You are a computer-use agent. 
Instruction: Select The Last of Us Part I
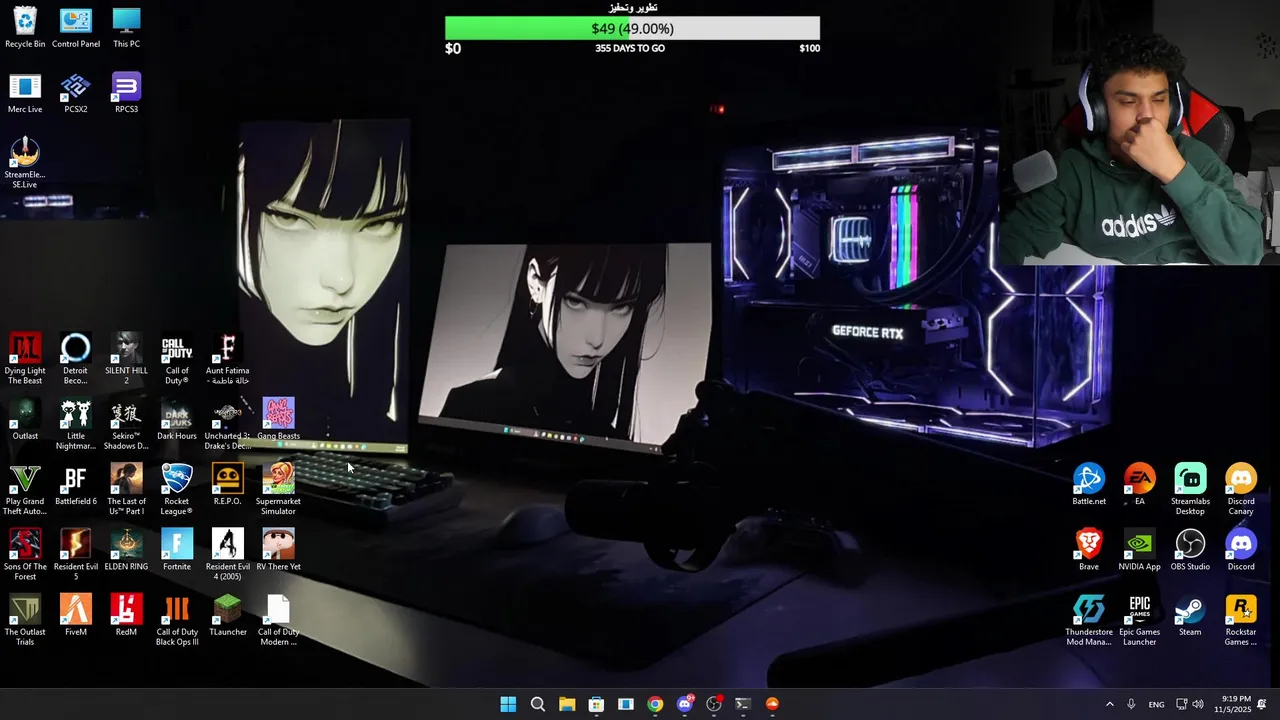click(126, 490)
